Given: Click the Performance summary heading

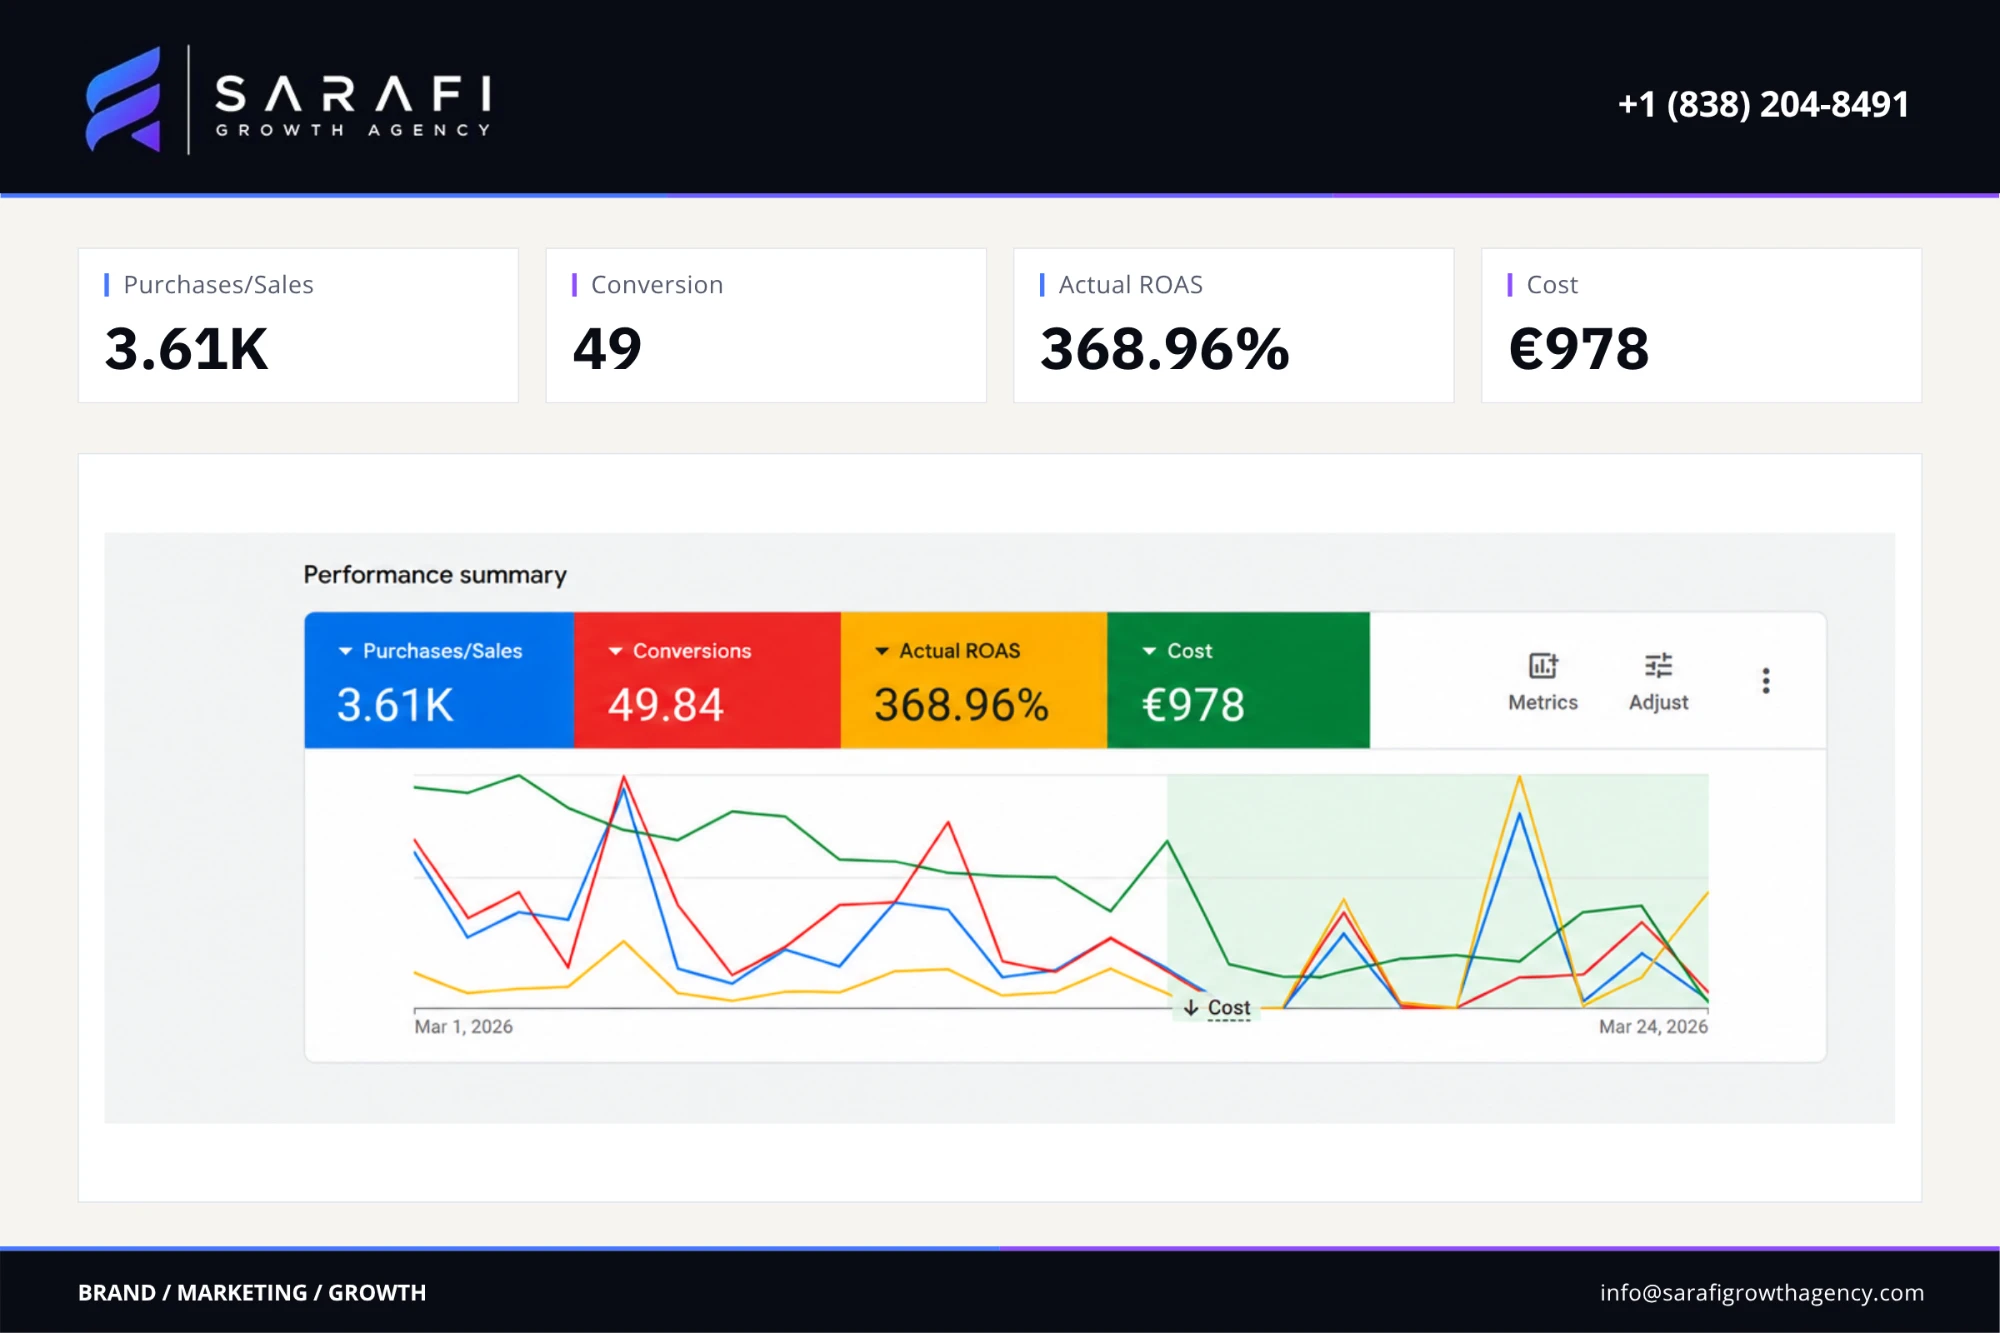Looking at the screenshot, I should tap(435, 575).
